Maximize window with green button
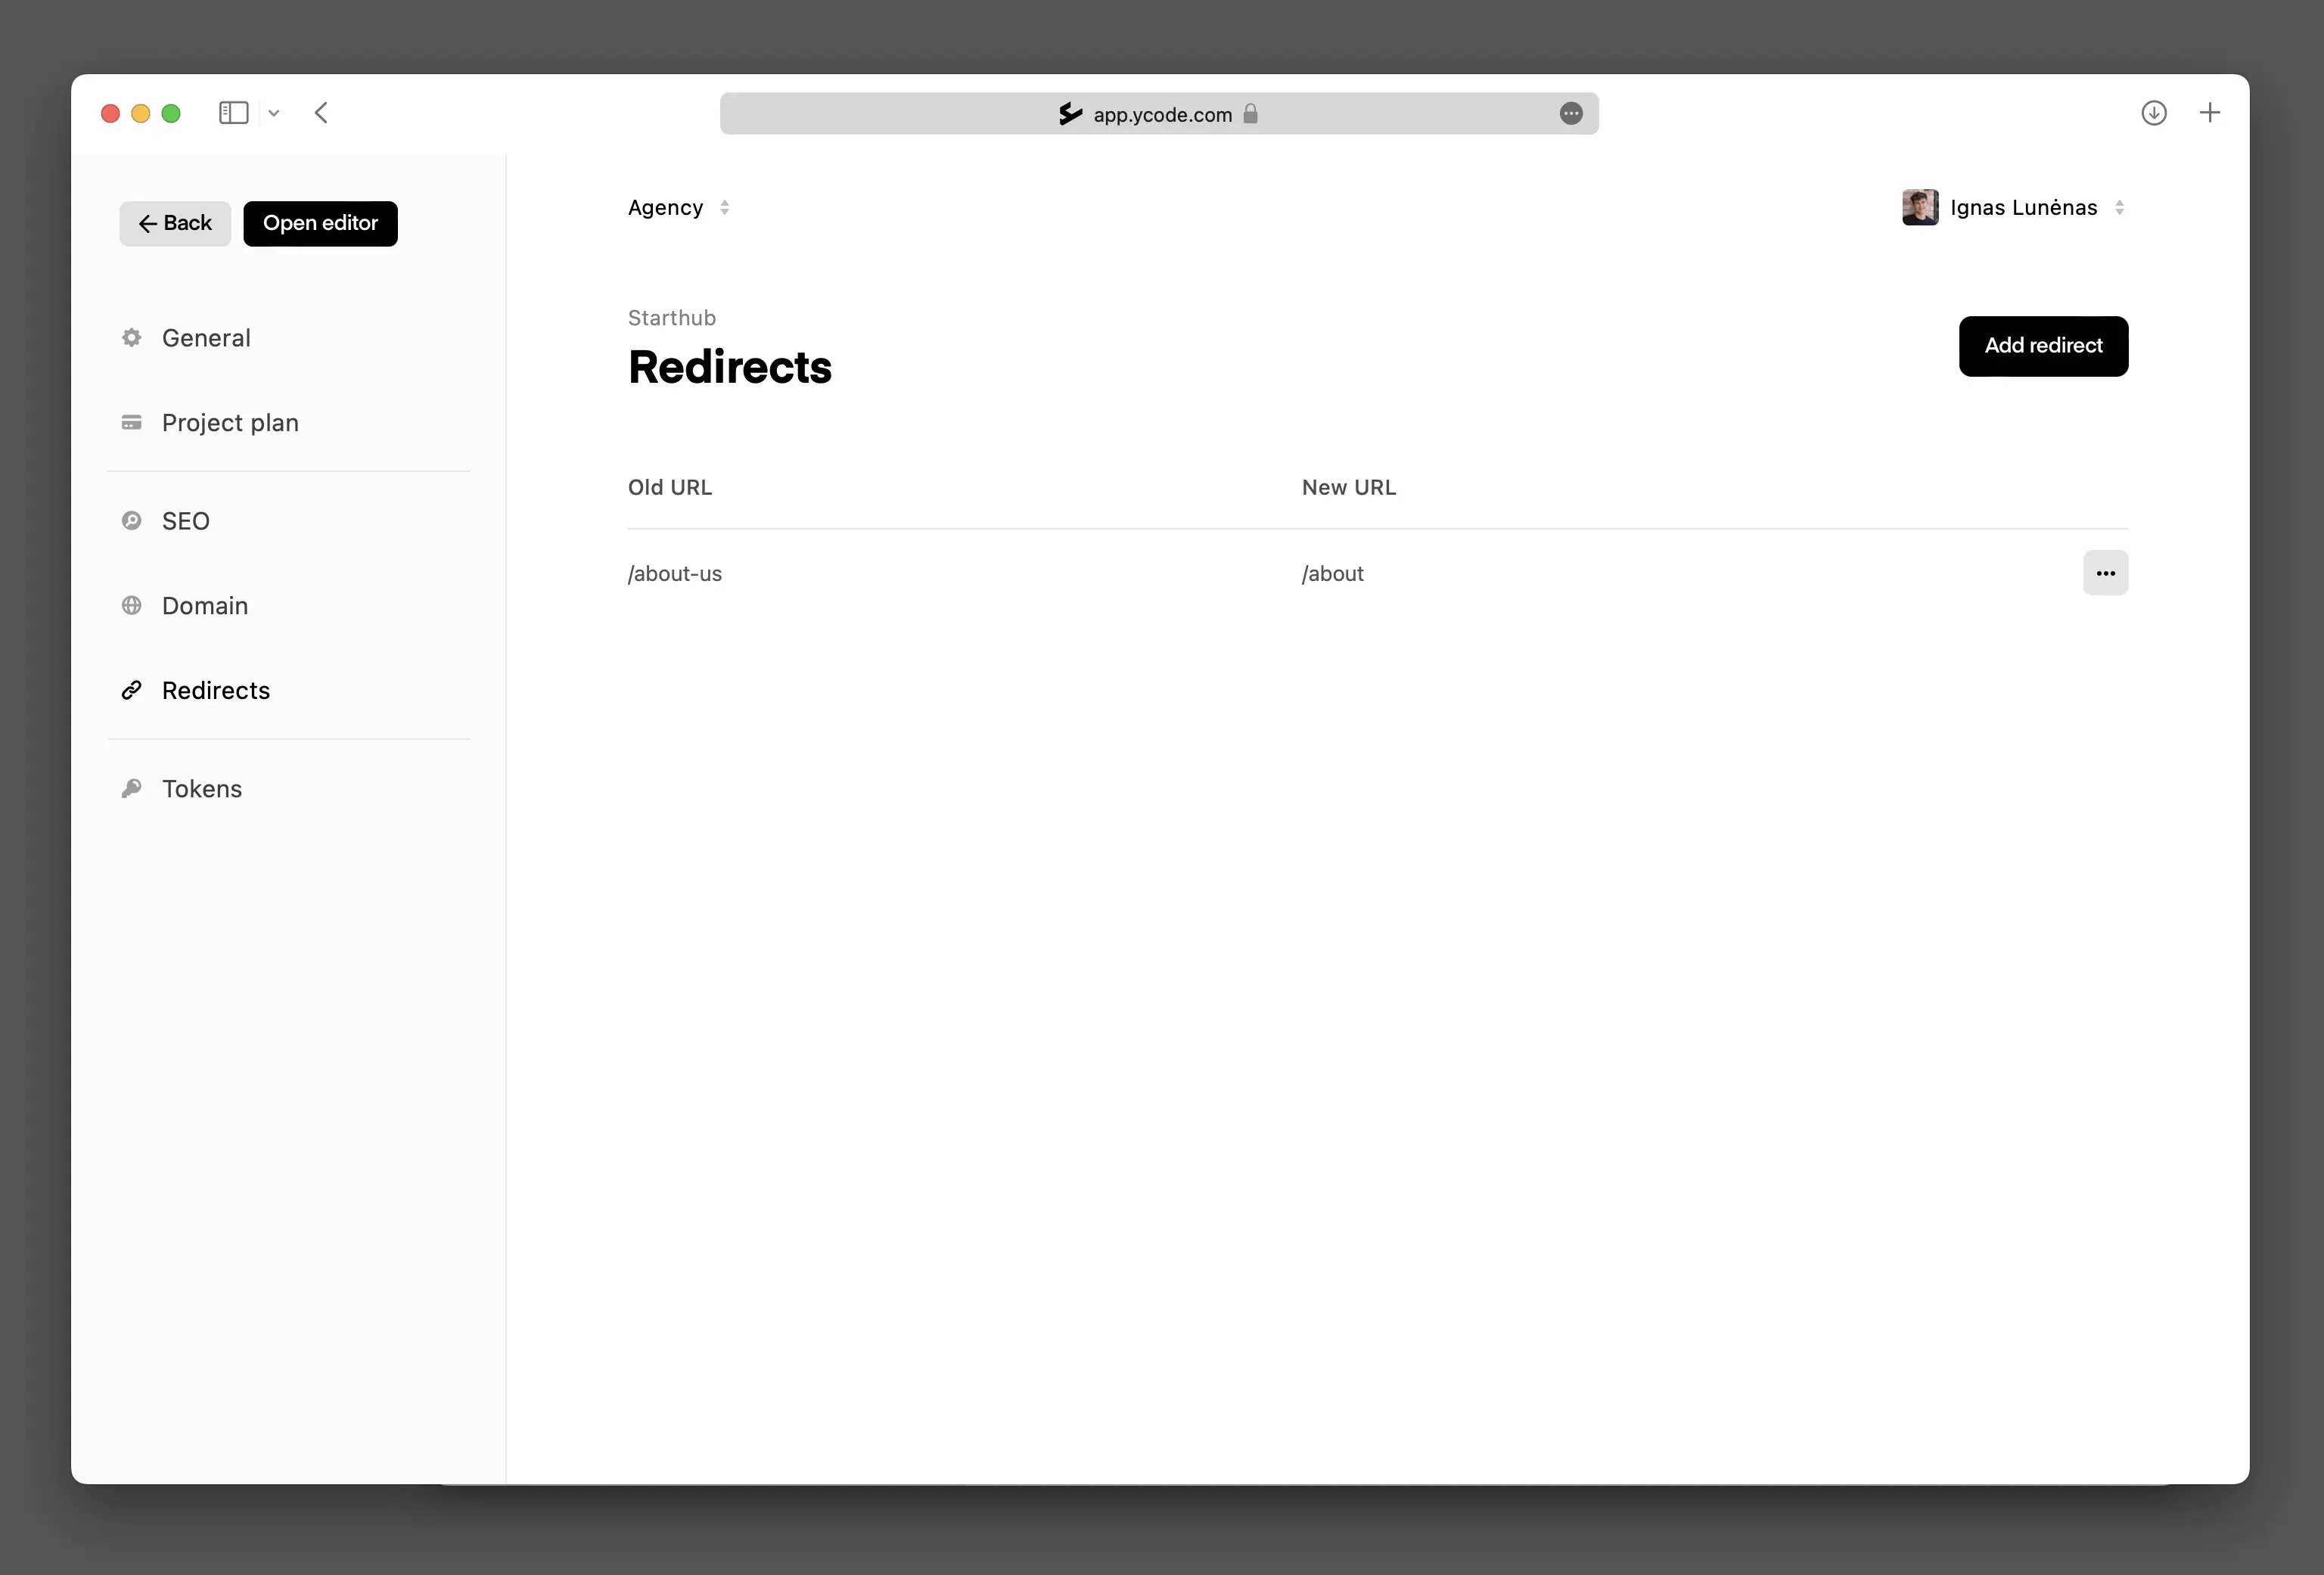Image resolution: width=2324 pixels, height=1575 pixels. 171,114
